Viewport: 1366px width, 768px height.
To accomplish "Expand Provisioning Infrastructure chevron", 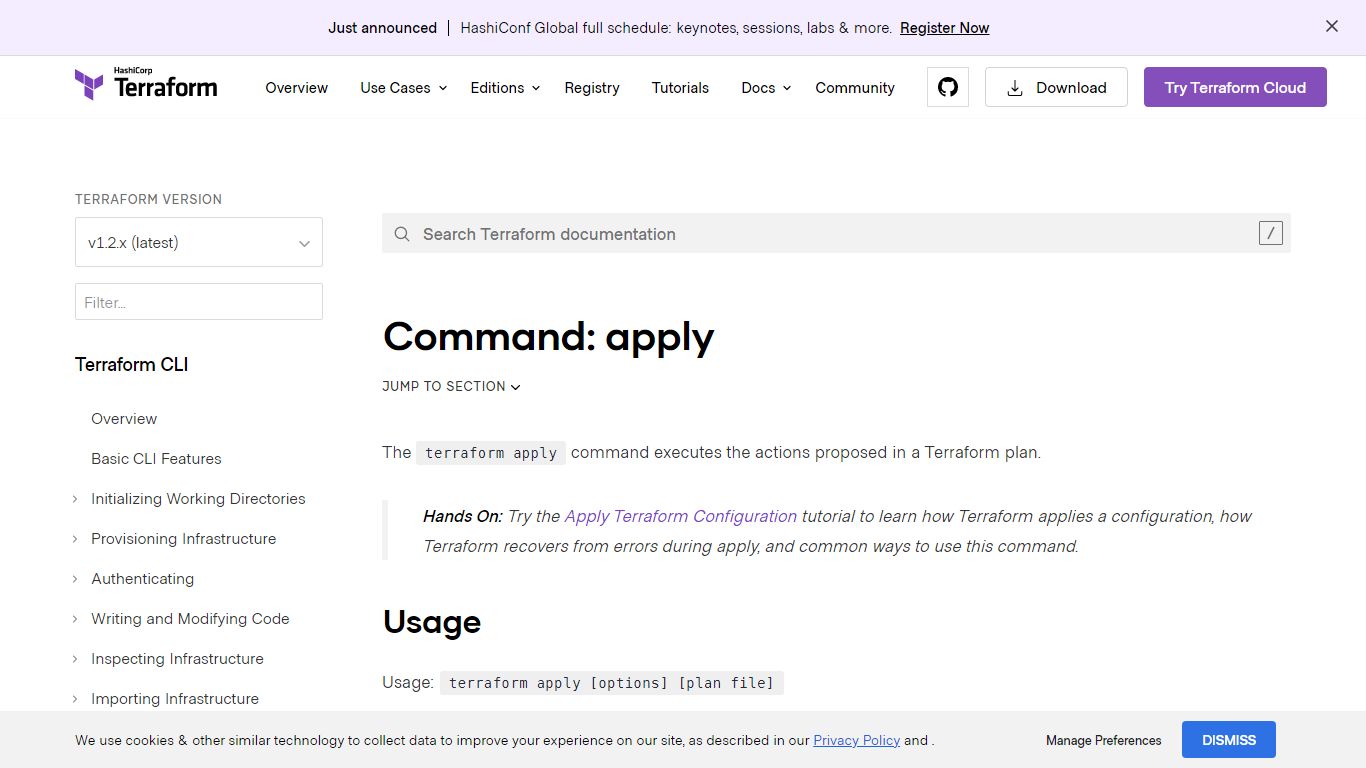I will tap(75, 538).
